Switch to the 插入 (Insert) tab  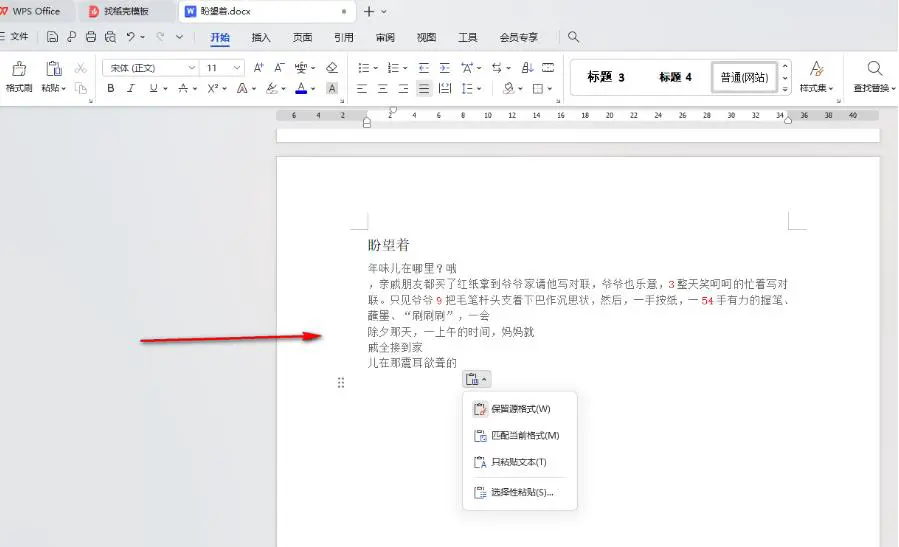point(261,37)
